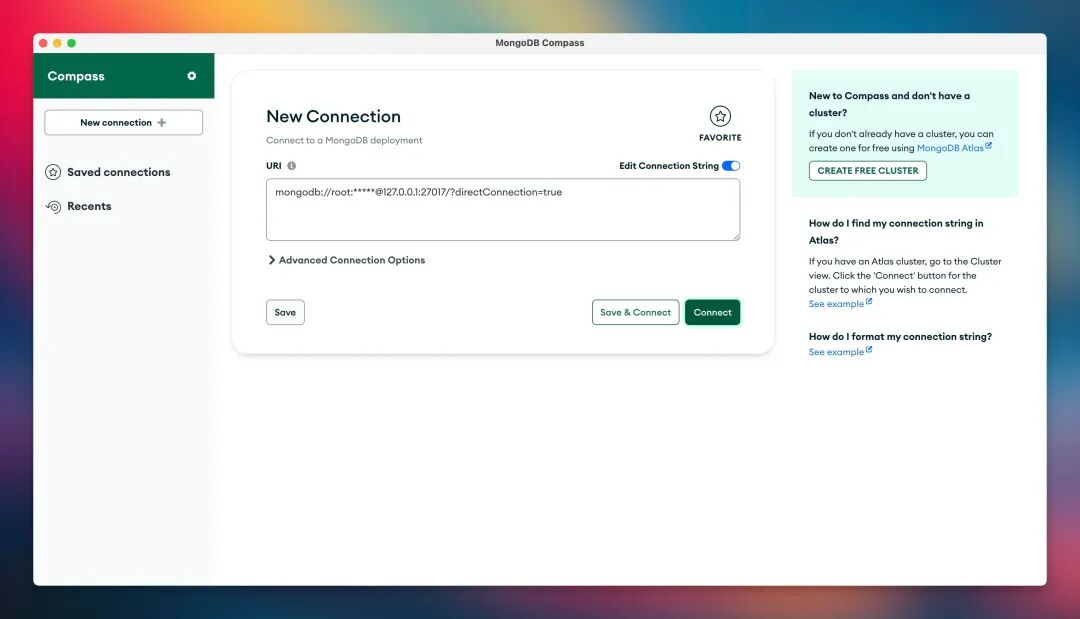Click the New Connection heading

point(333,116)
